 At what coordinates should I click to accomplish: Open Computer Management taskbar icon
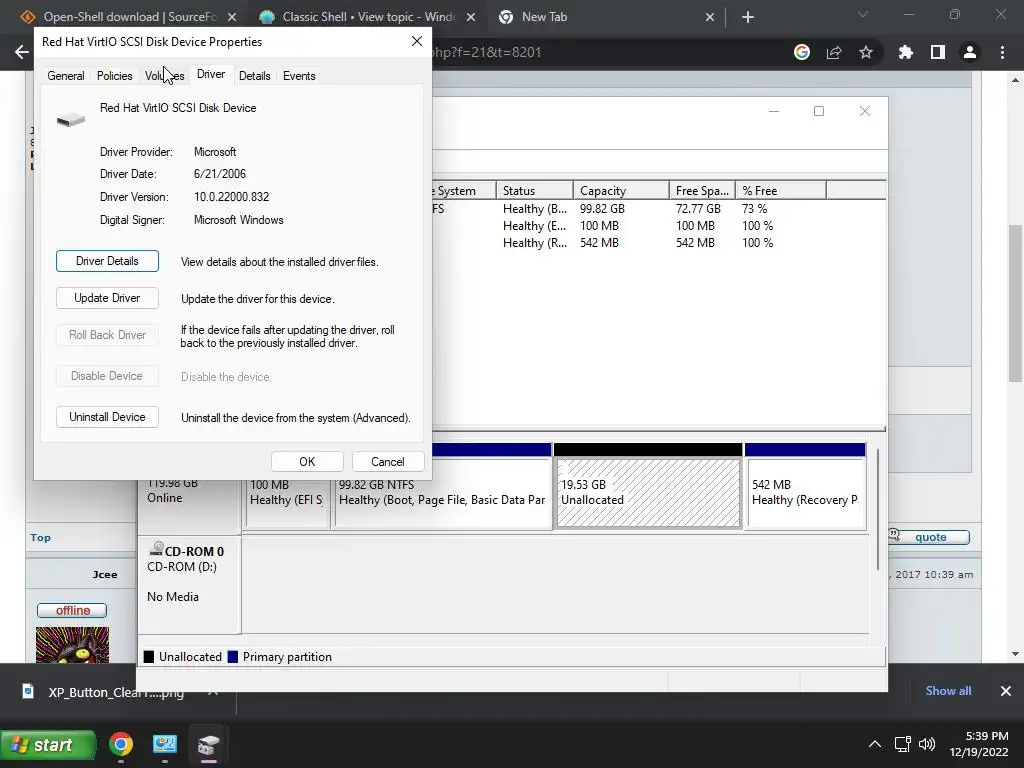165,744
